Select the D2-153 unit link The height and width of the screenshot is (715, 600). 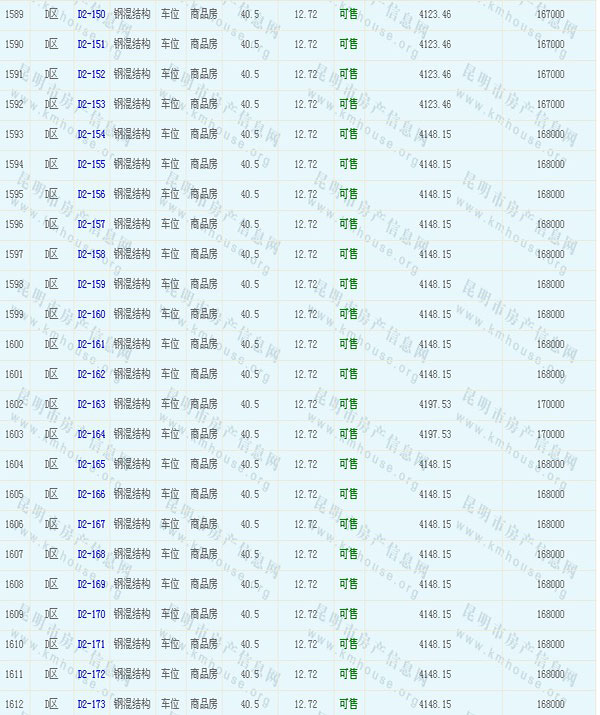(x=91, y=105)
